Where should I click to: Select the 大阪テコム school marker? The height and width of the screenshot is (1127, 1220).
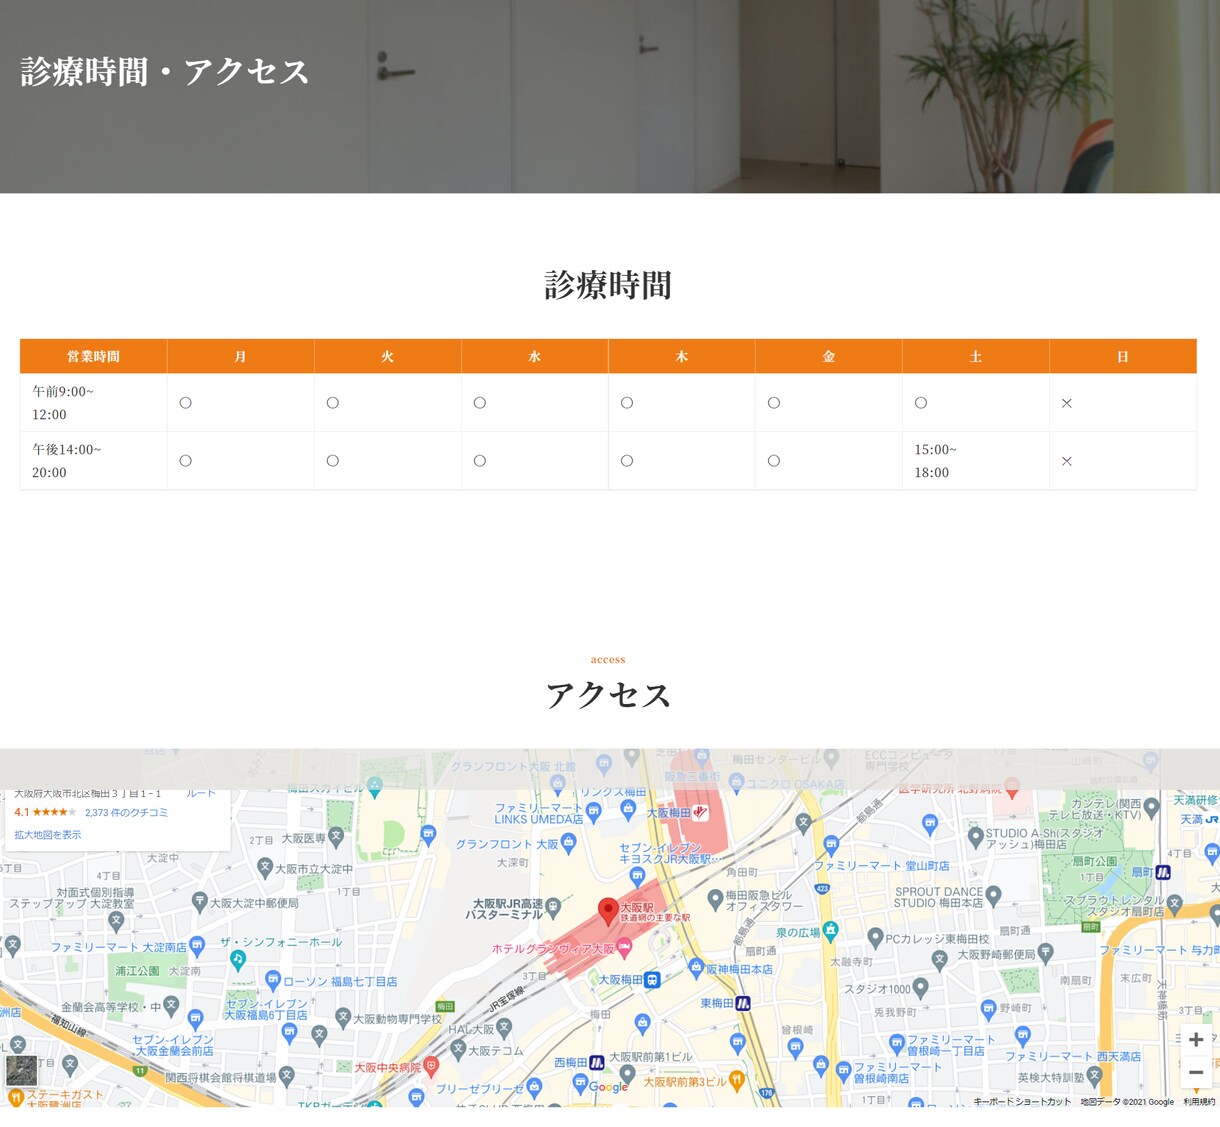[x=458, y=1049]
